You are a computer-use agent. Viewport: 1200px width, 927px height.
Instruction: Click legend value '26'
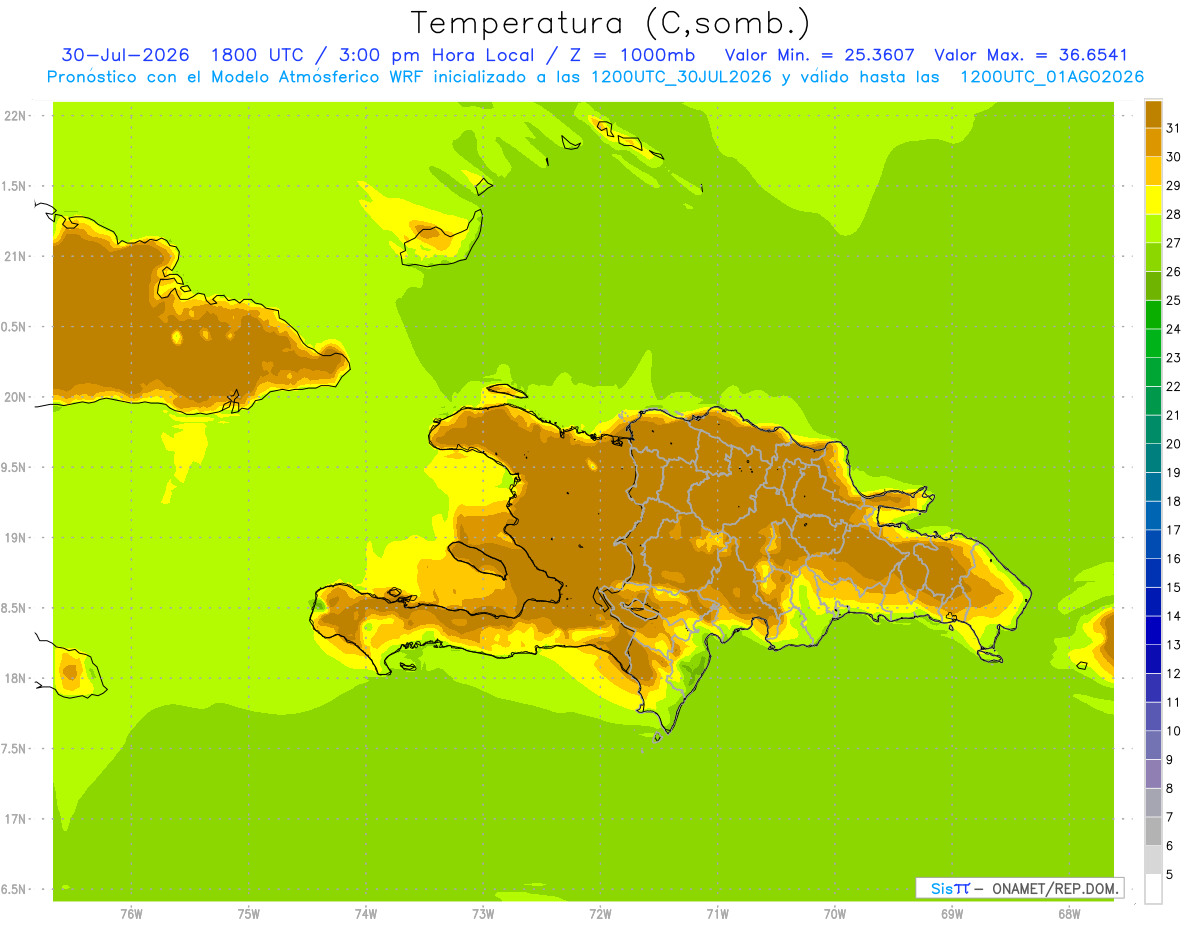[1174, 272]
